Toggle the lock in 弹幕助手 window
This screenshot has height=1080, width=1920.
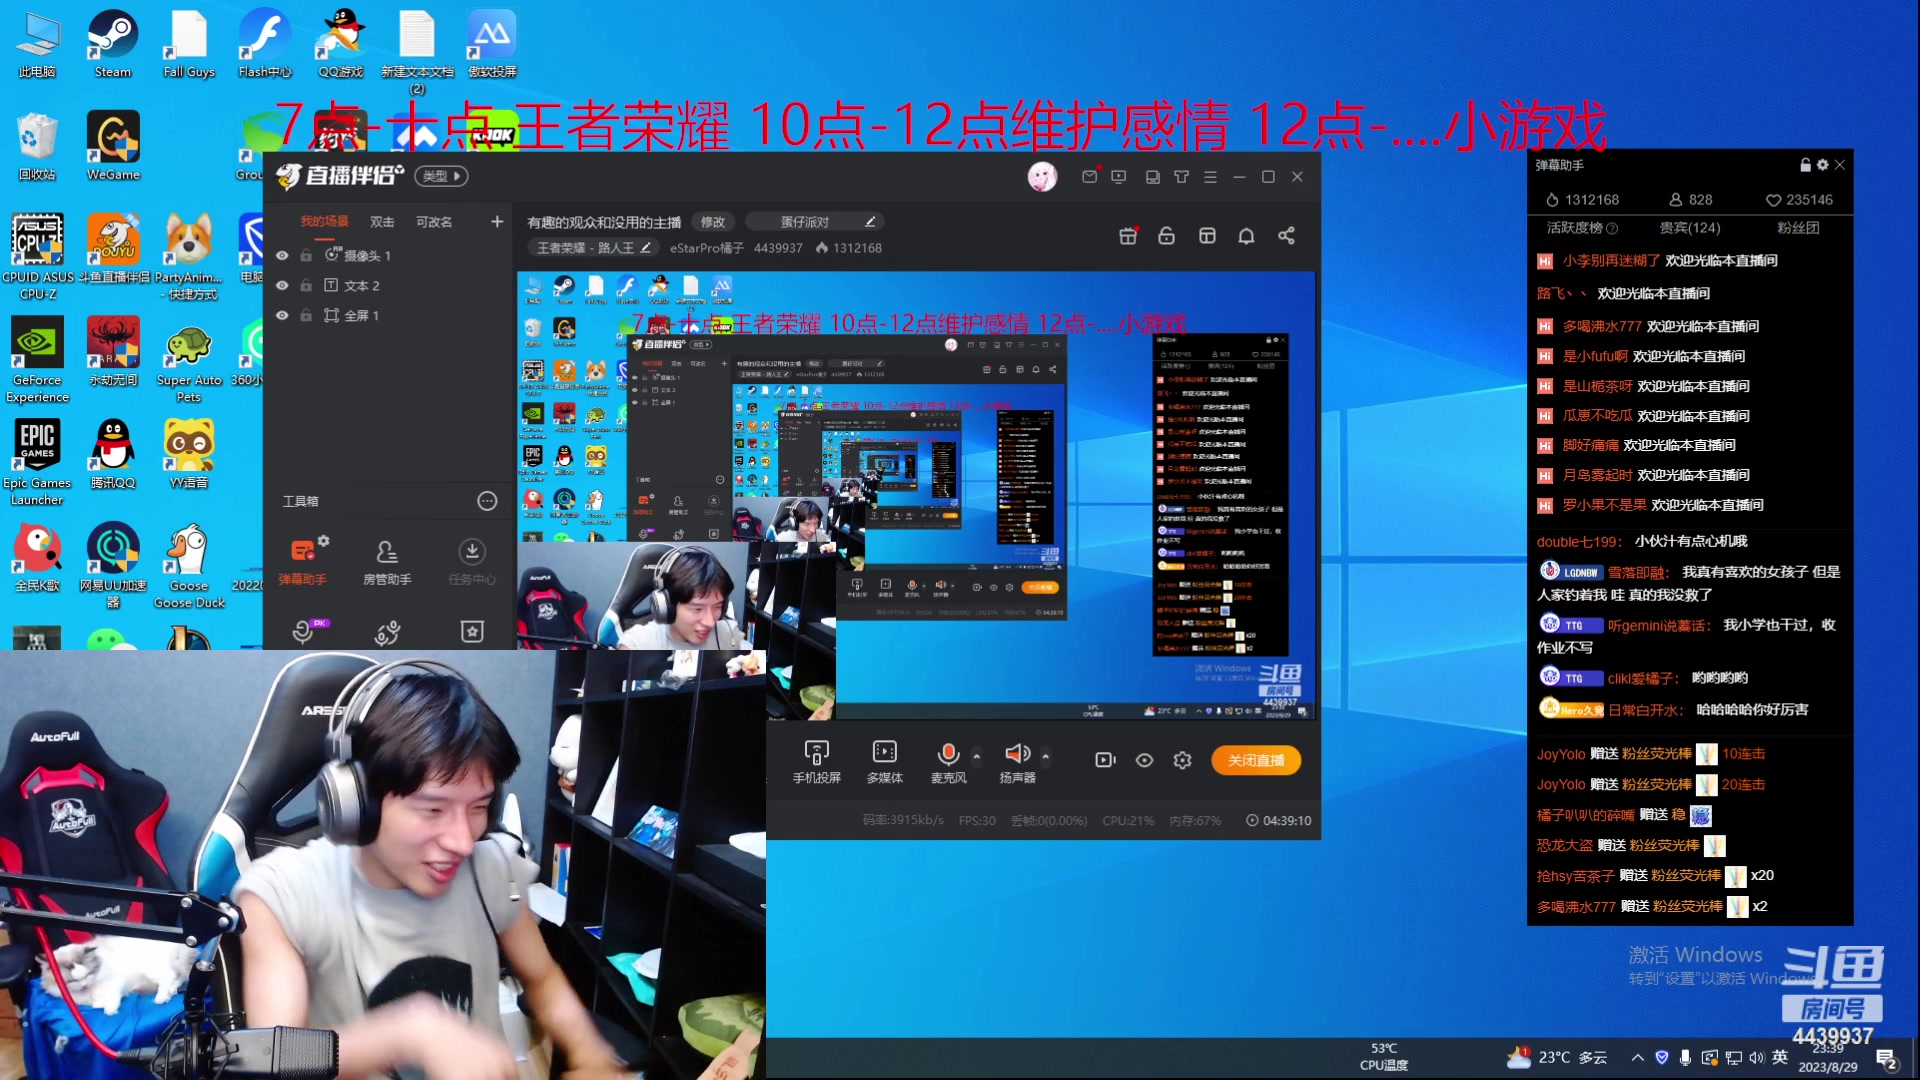(1806, 165)
